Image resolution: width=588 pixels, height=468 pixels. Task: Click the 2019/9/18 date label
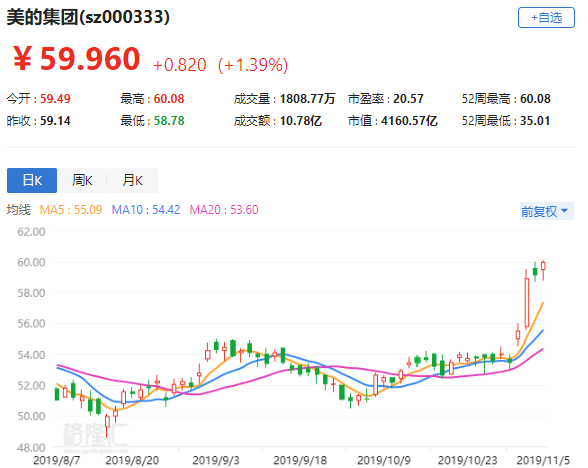point(300,460)
